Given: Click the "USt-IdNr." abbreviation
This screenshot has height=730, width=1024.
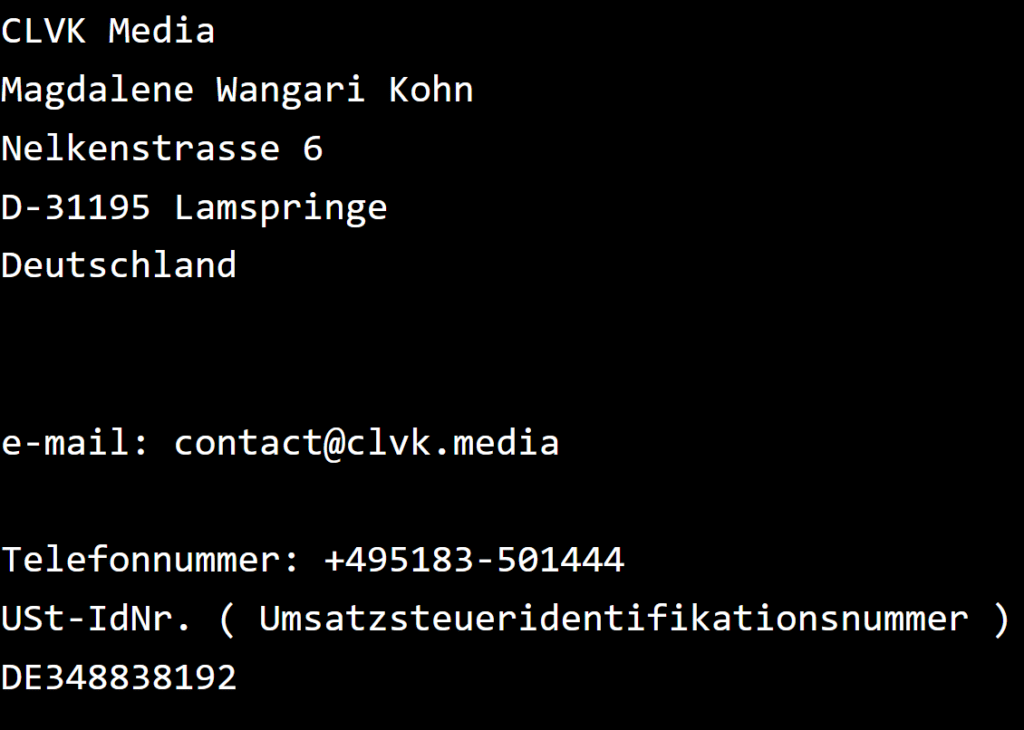Looking at the screenshot, I should coord(96,619).
